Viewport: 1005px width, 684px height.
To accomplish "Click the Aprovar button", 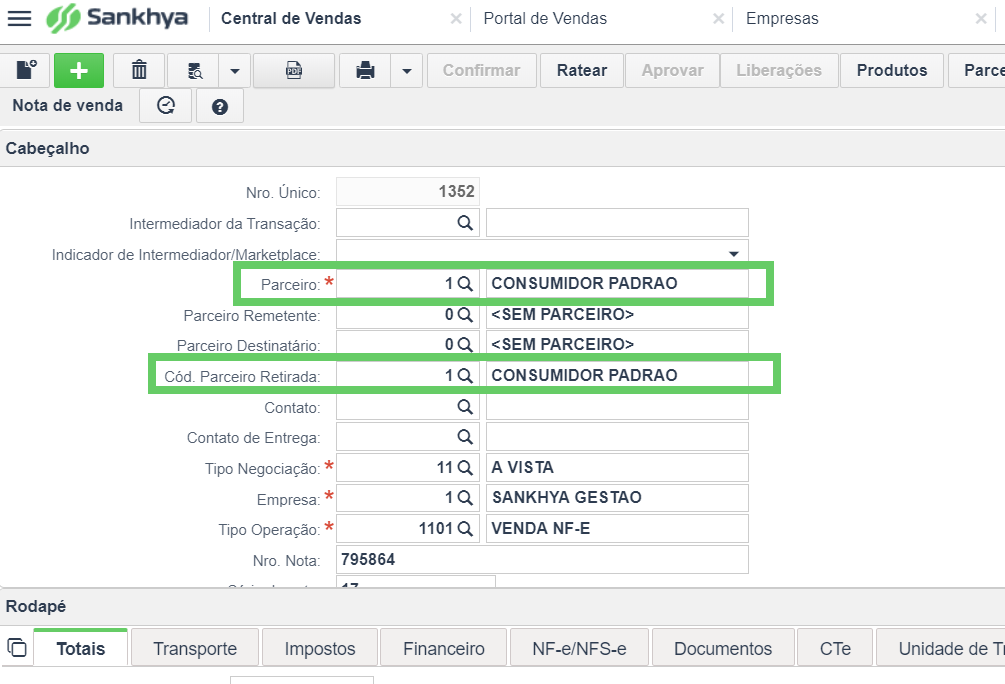I will pyautogui.click(x=672, y=70).
